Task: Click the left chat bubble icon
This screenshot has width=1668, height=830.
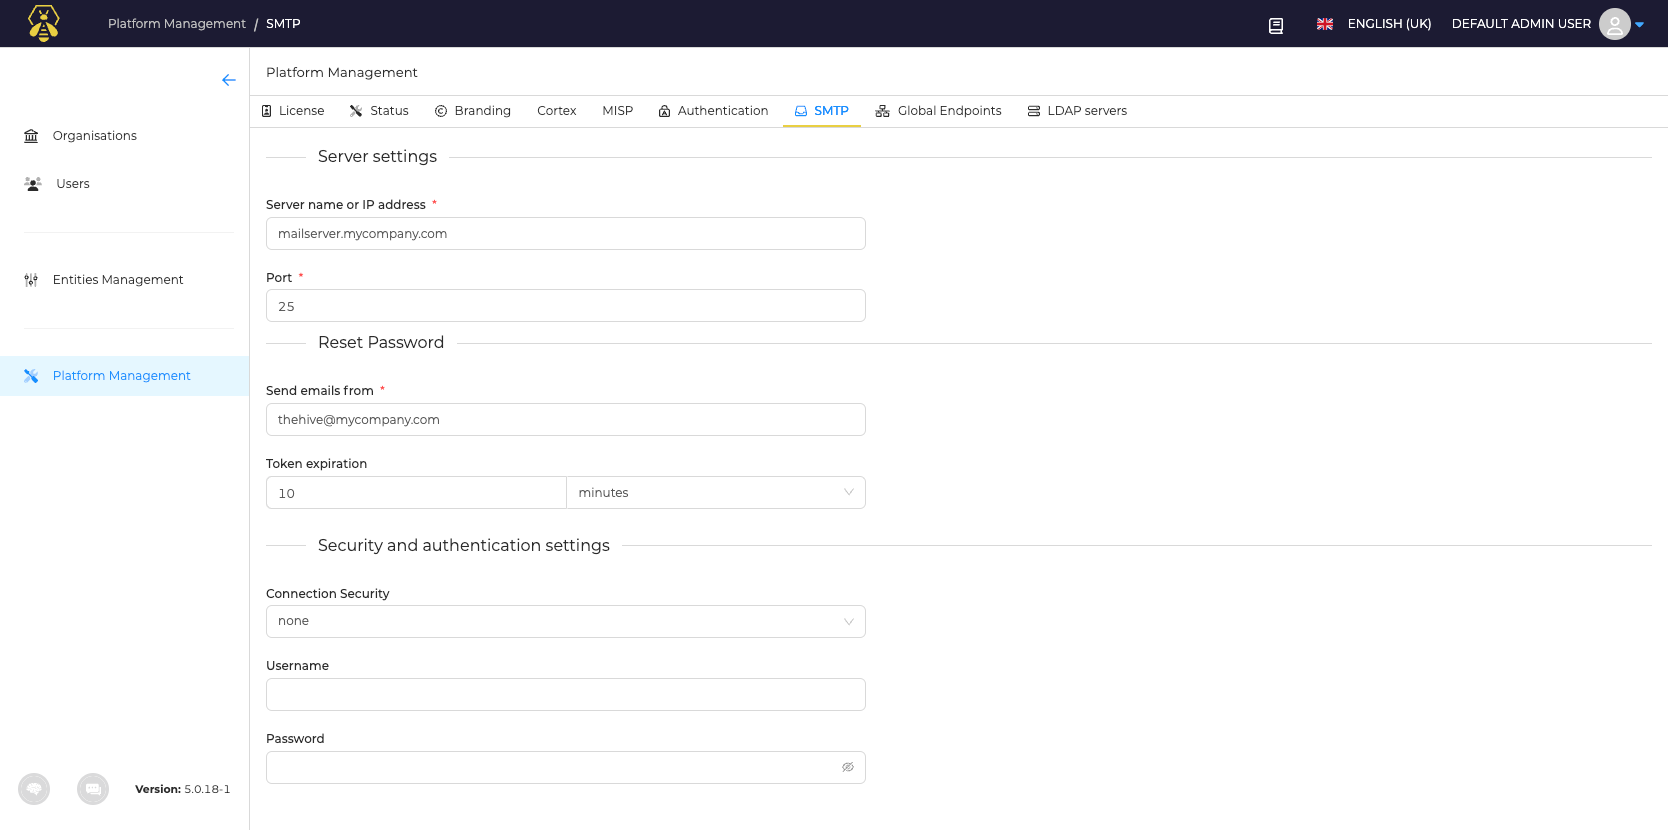Action: [34, 789]
